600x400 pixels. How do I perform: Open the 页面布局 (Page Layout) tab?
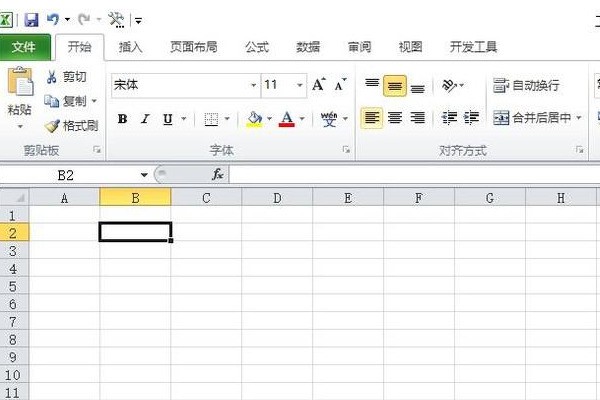(194, 47)
